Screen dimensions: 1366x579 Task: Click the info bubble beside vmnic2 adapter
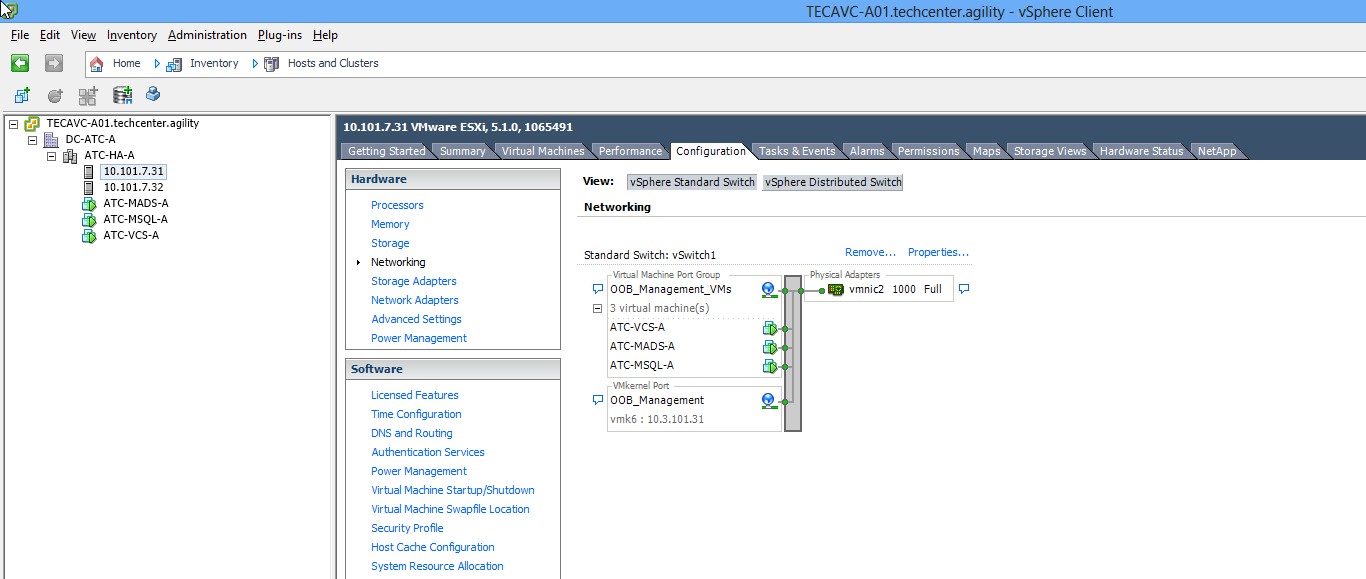tap(964, 290)
